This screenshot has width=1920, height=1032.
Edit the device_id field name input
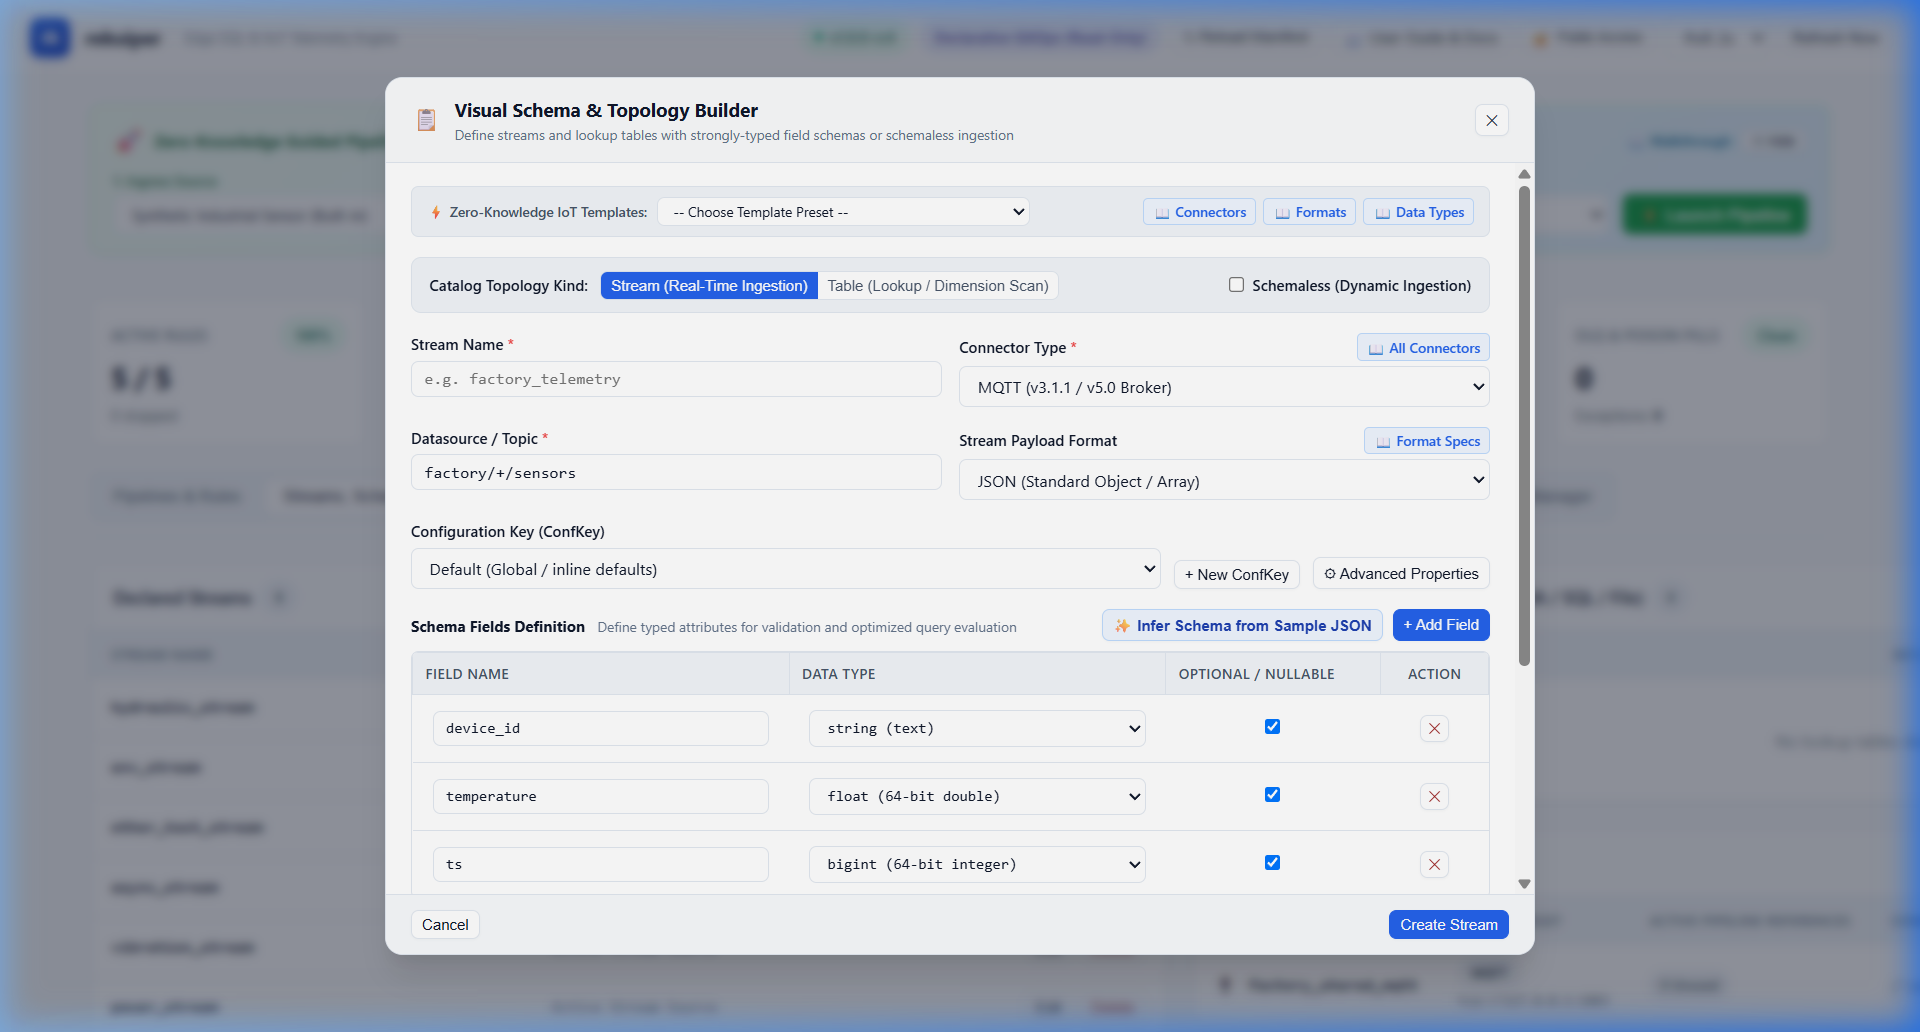[601, 728]
